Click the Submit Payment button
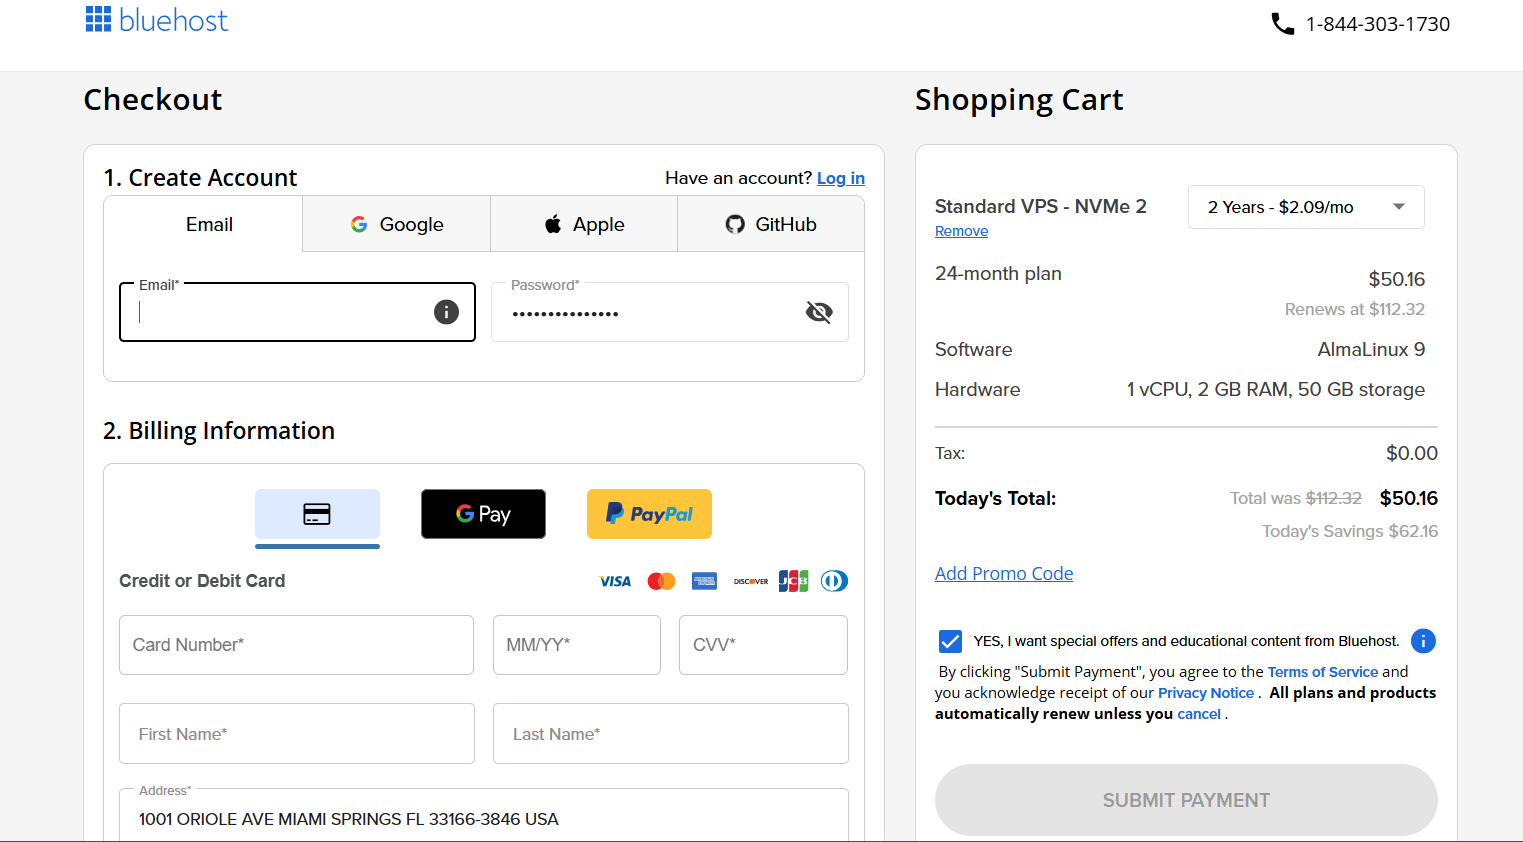The height and width of the screenshot is (842, 1523). [1186, 800]
